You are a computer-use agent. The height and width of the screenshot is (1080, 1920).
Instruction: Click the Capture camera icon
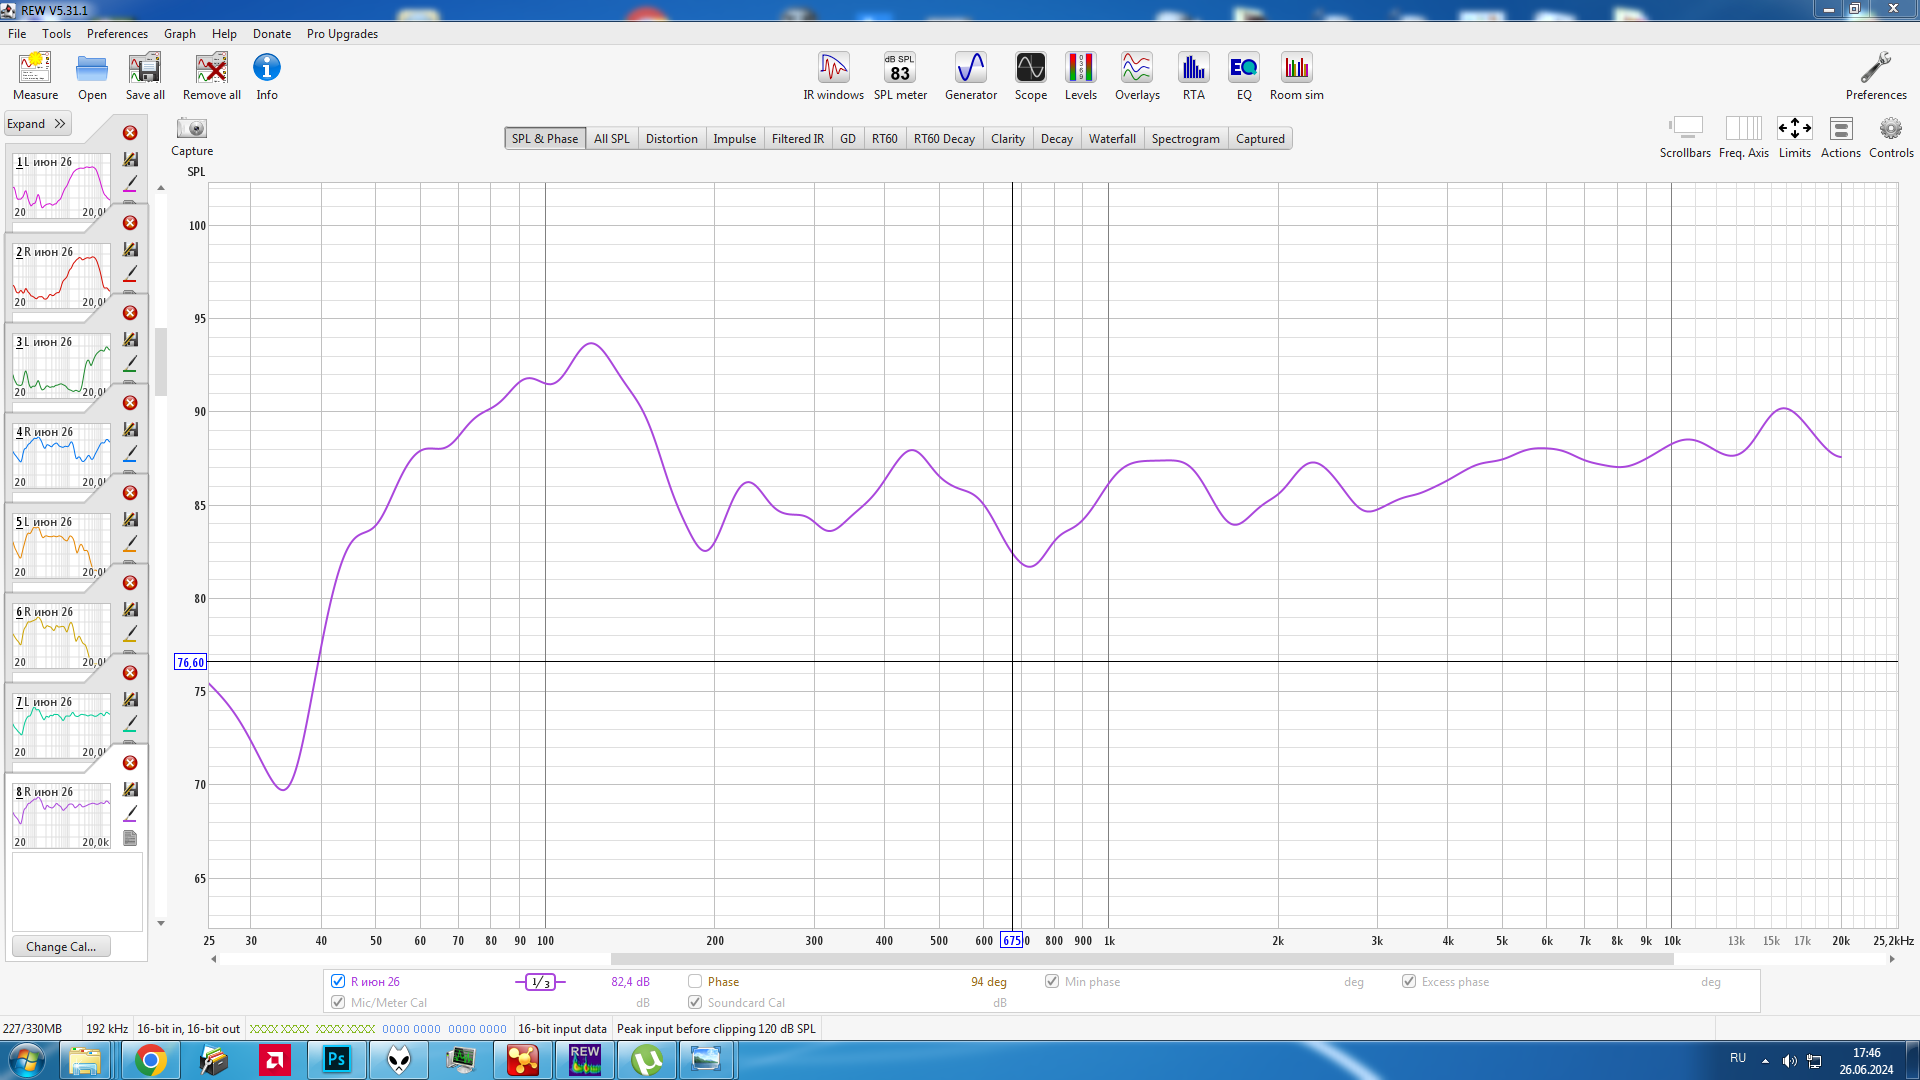(191, 129)
